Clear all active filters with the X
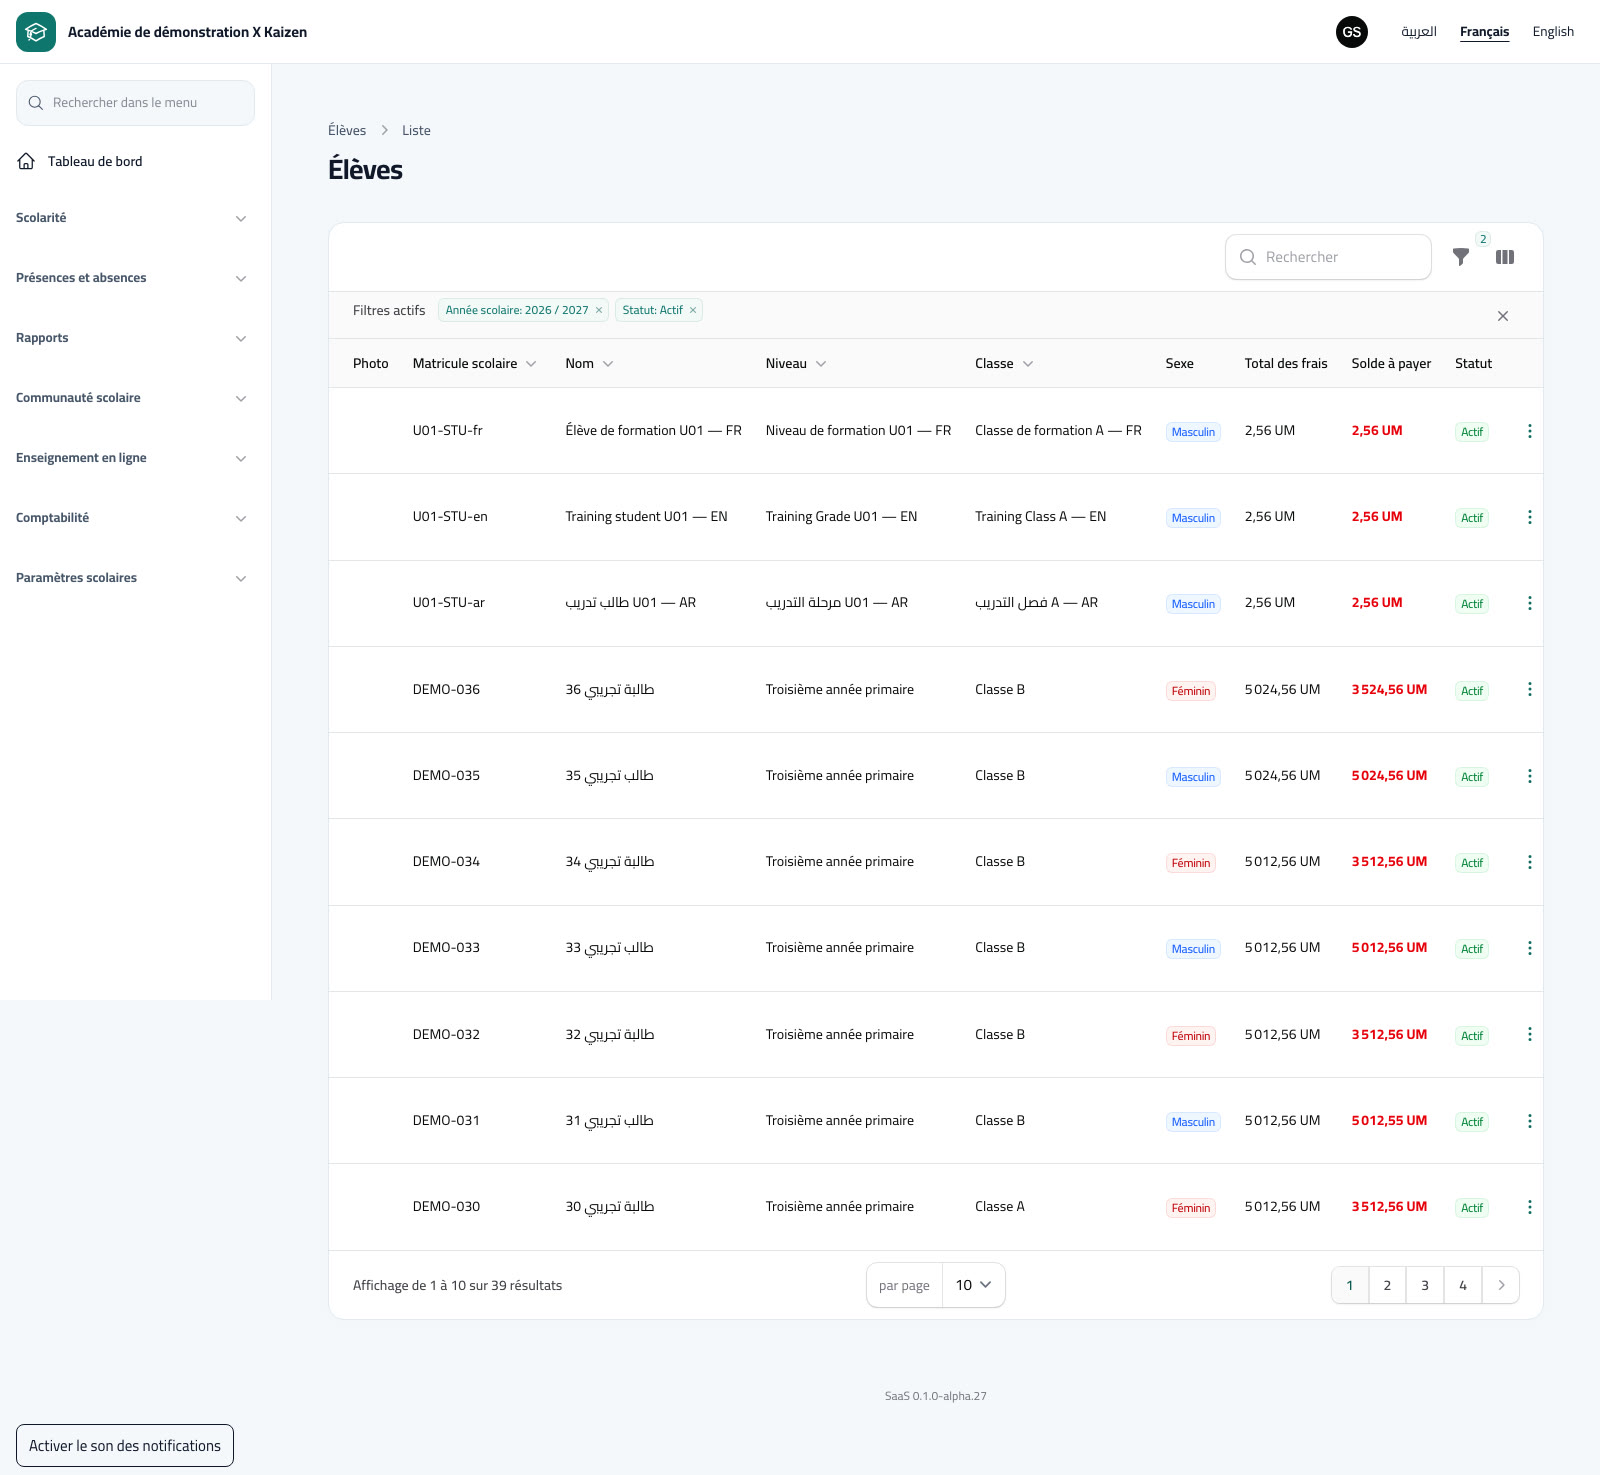The height and width of the screenshot is (1475, 1600). pyautogui.click(x=1503, y=316)
